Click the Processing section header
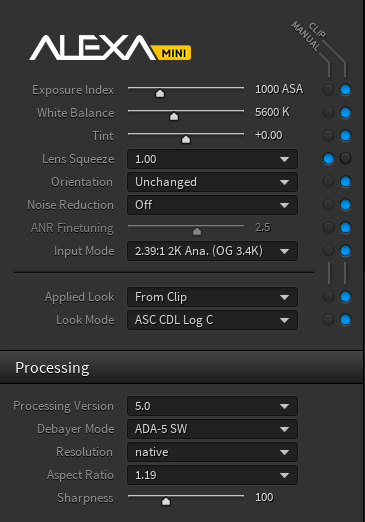365x522 pixels. click(x=181, y=367)
